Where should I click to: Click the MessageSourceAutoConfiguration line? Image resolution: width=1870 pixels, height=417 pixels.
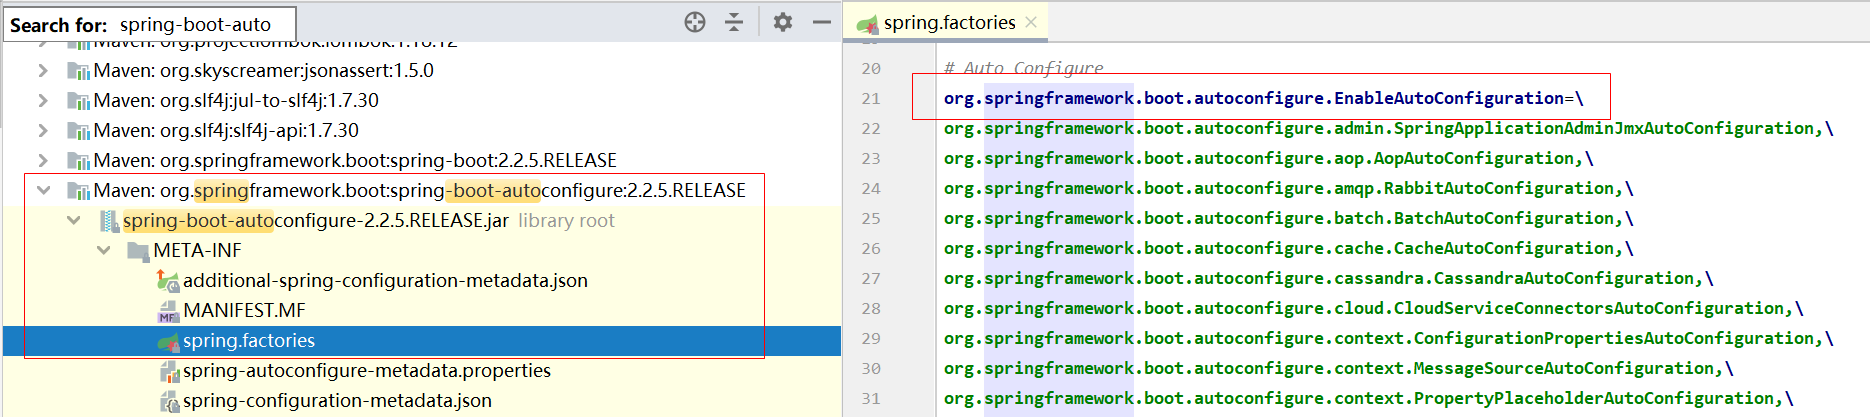[x=1339, y=368]
